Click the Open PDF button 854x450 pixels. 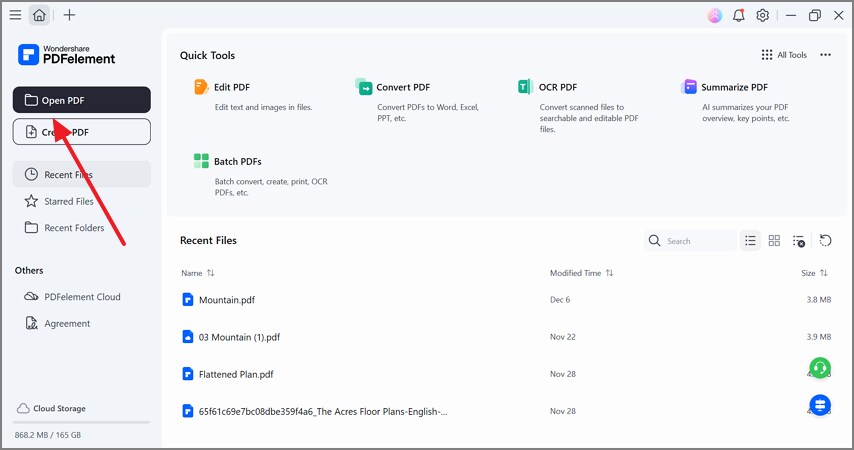82,100
